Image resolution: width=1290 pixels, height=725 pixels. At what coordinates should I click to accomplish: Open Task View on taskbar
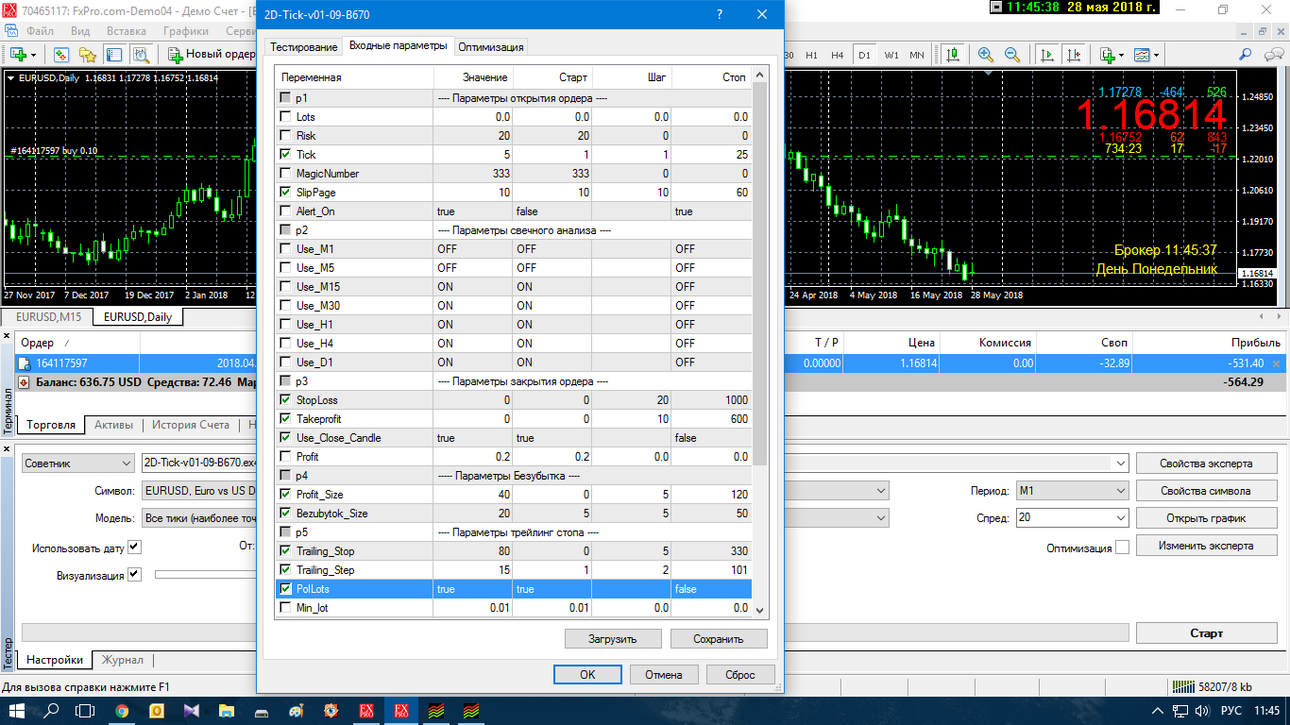[x=85, y=710]
